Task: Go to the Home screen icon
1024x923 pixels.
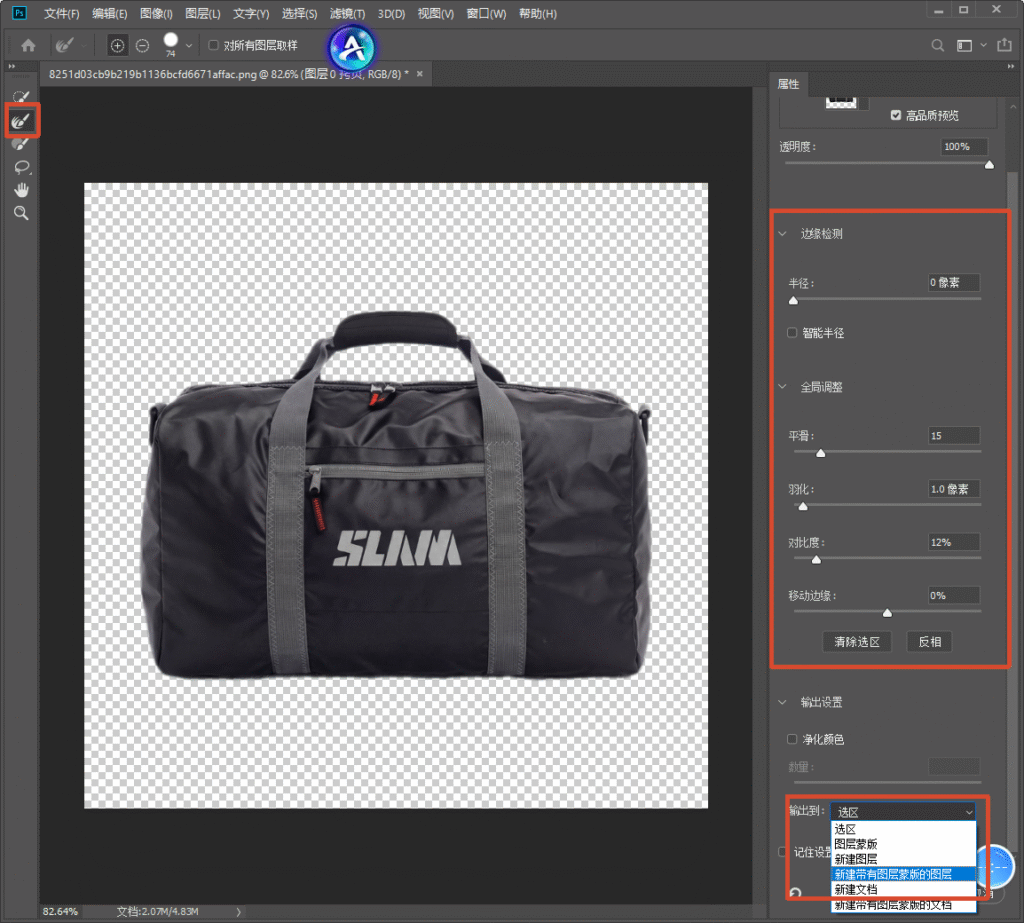Action: point(28,45)
